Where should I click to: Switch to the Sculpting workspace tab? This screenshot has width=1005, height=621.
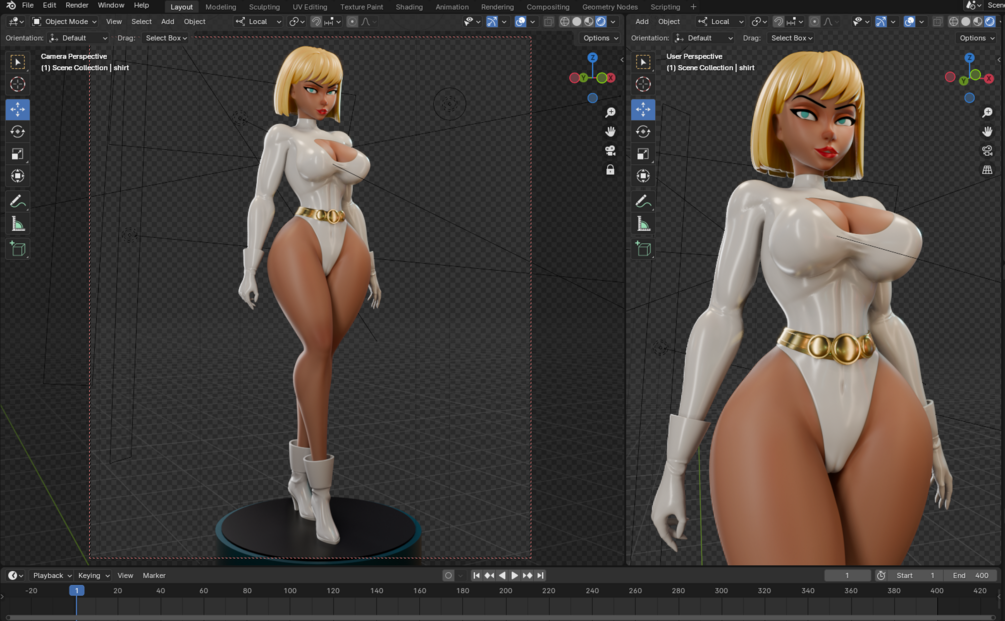point(264,7)
